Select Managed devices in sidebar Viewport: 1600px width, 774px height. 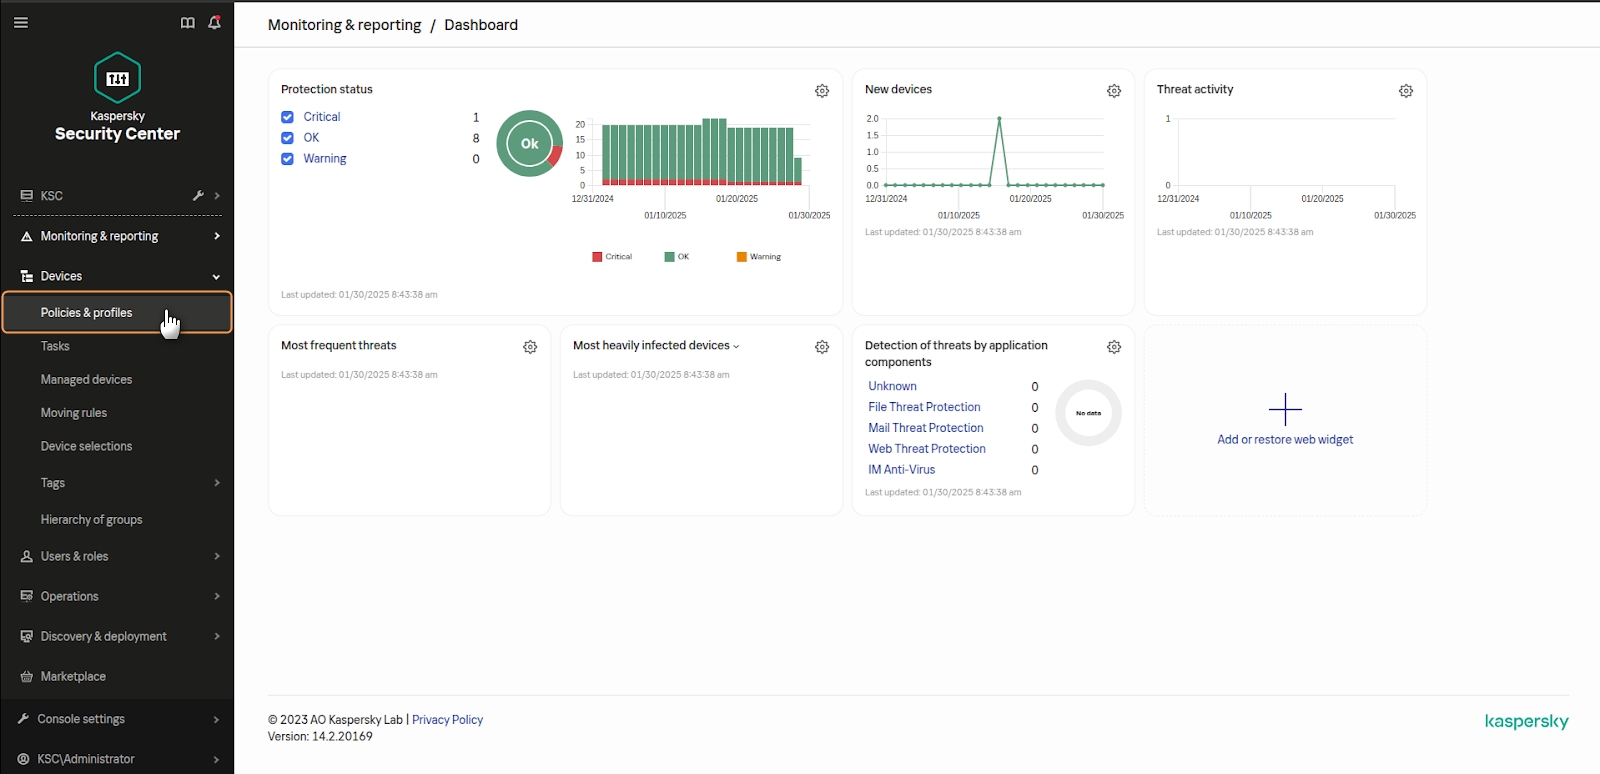(x=86, y=380)
